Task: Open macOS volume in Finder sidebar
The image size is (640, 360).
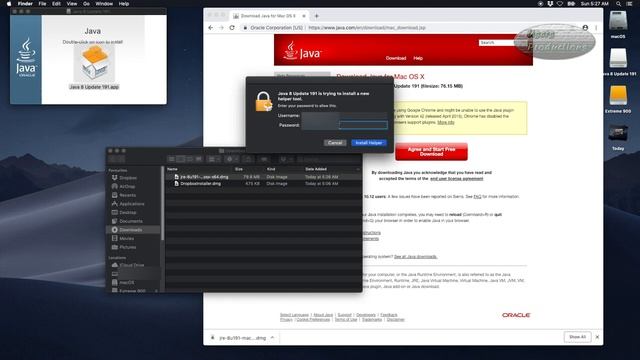Action: (127, 282)
